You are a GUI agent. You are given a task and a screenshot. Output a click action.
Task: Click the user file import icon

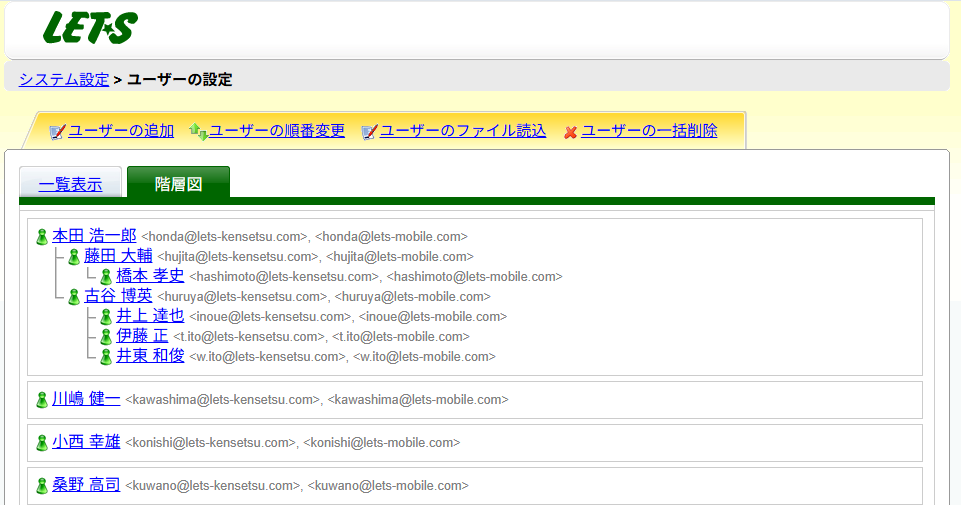click(x=369, y=132)
